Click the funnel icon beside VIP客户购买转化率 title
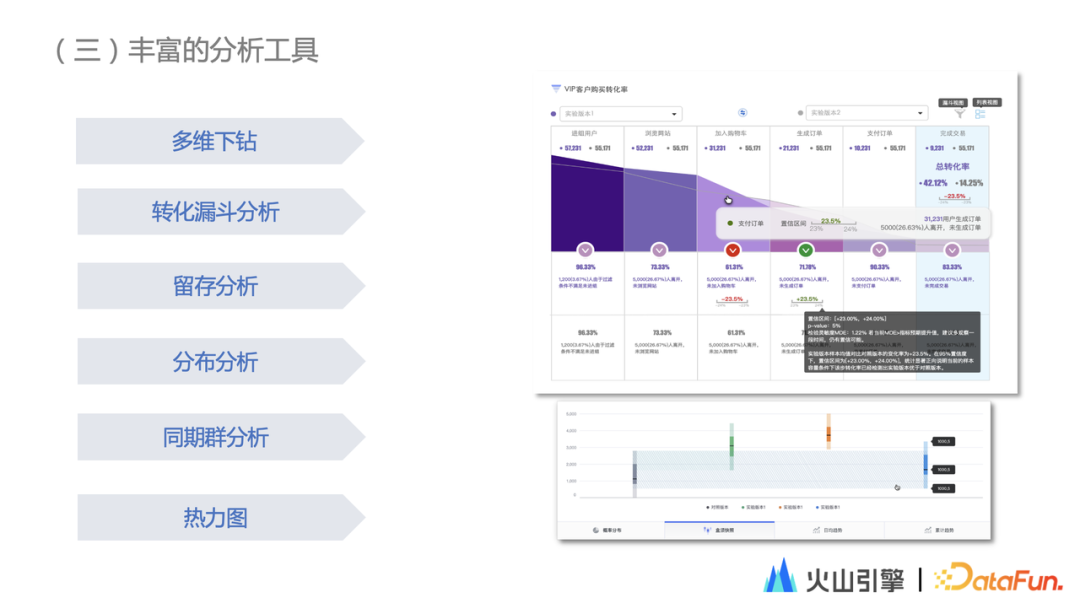The image size is (1080, 603). [x=556, y=89]
